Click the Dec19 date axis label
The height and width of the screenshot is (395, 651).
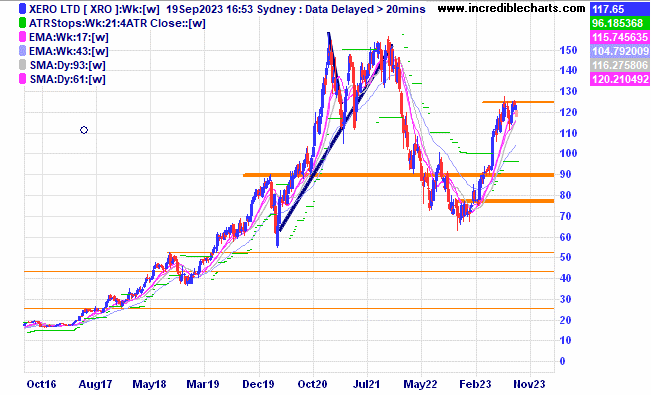[258, 384]
